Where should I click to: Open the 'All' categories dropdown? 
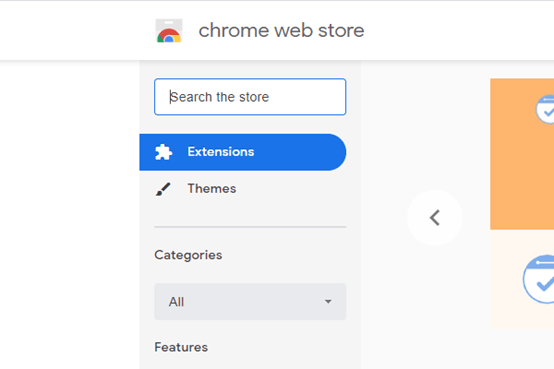(x=250, y=301)
